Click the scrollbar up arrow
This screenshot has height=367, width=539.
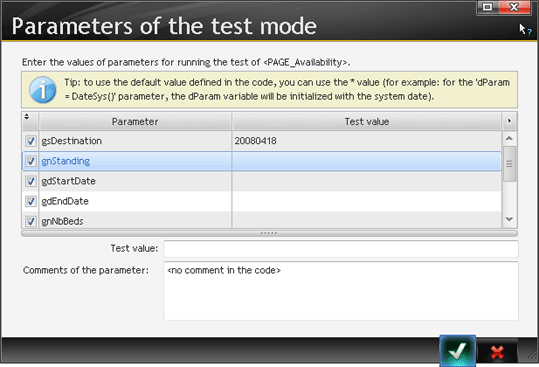[x=509, y=138]
